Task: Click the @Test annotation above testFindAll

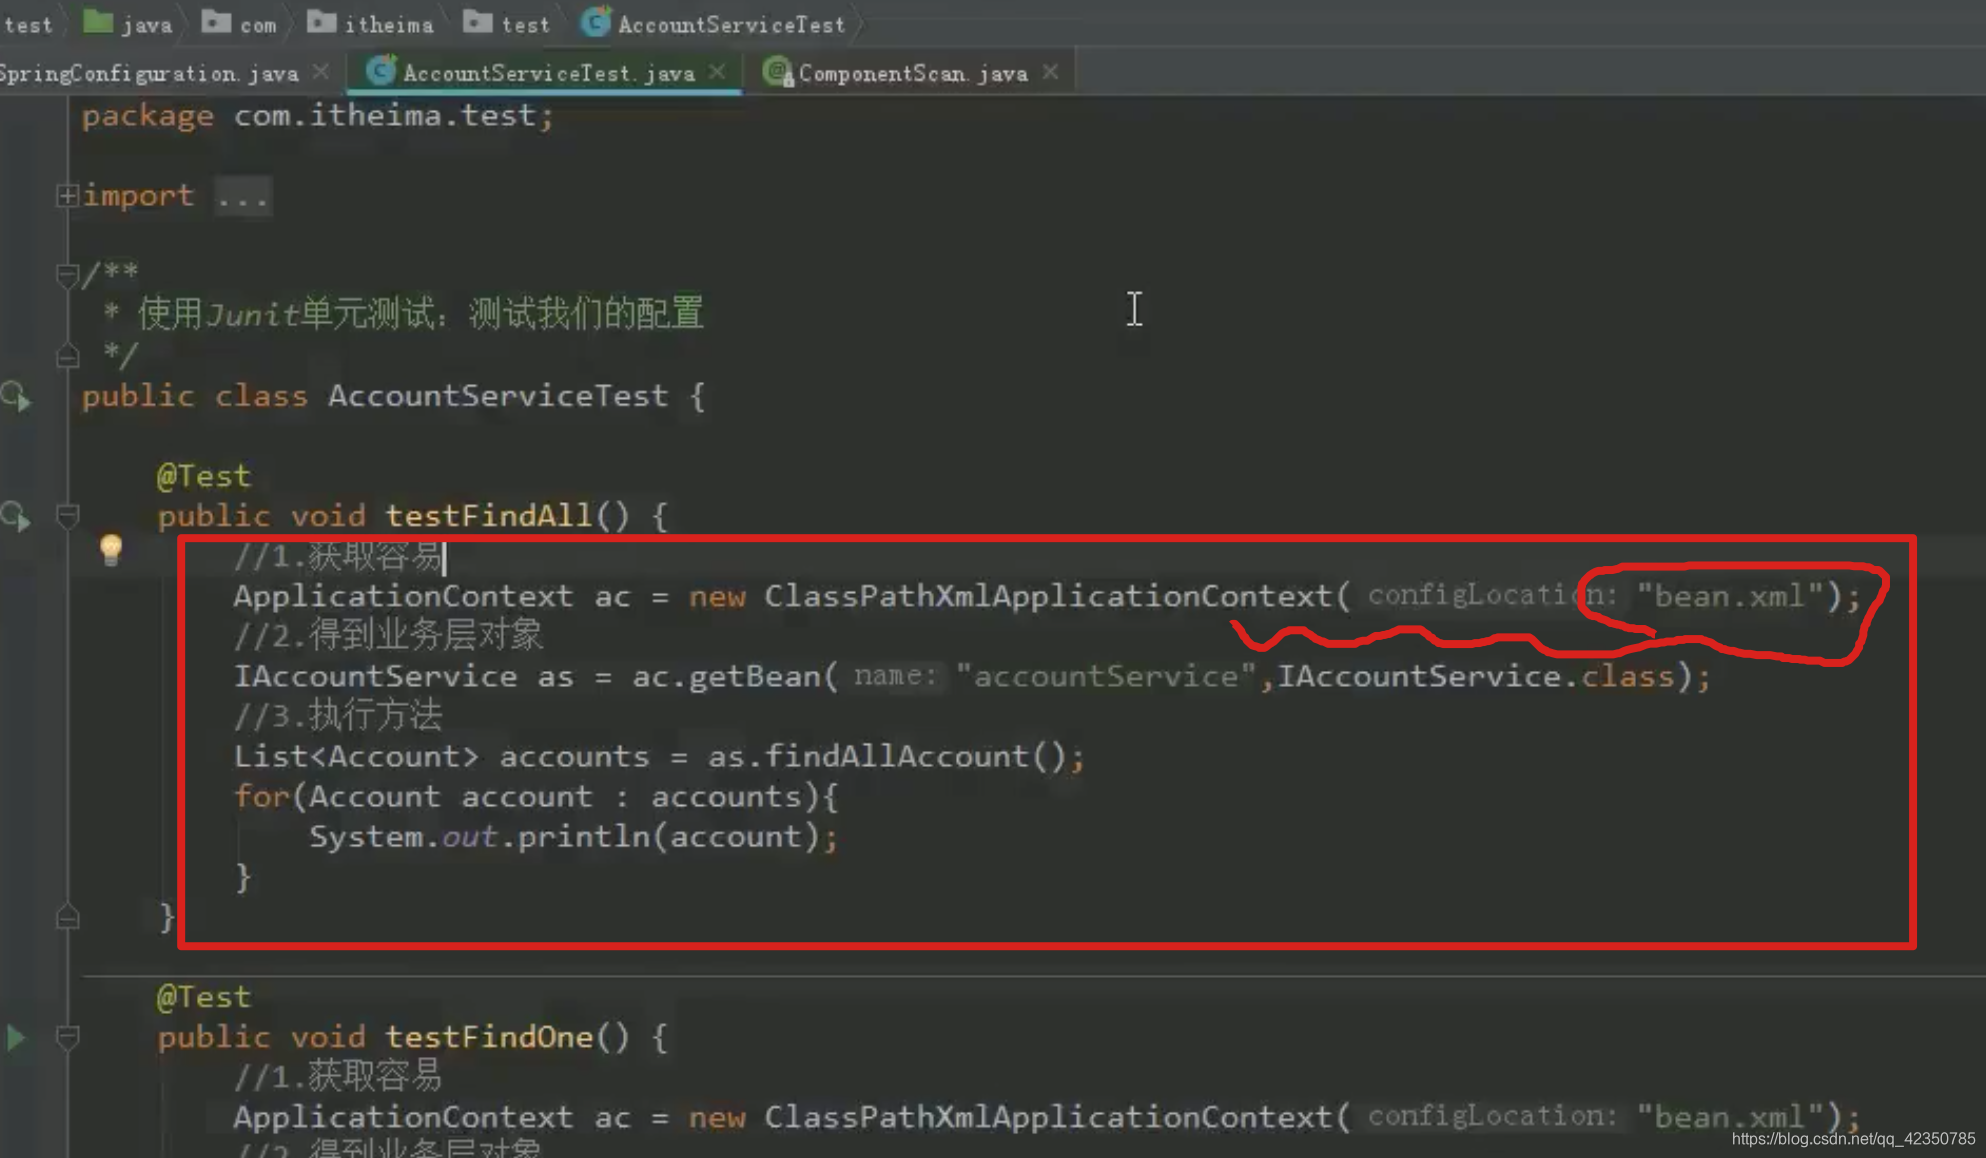Action: click(204, 476)
